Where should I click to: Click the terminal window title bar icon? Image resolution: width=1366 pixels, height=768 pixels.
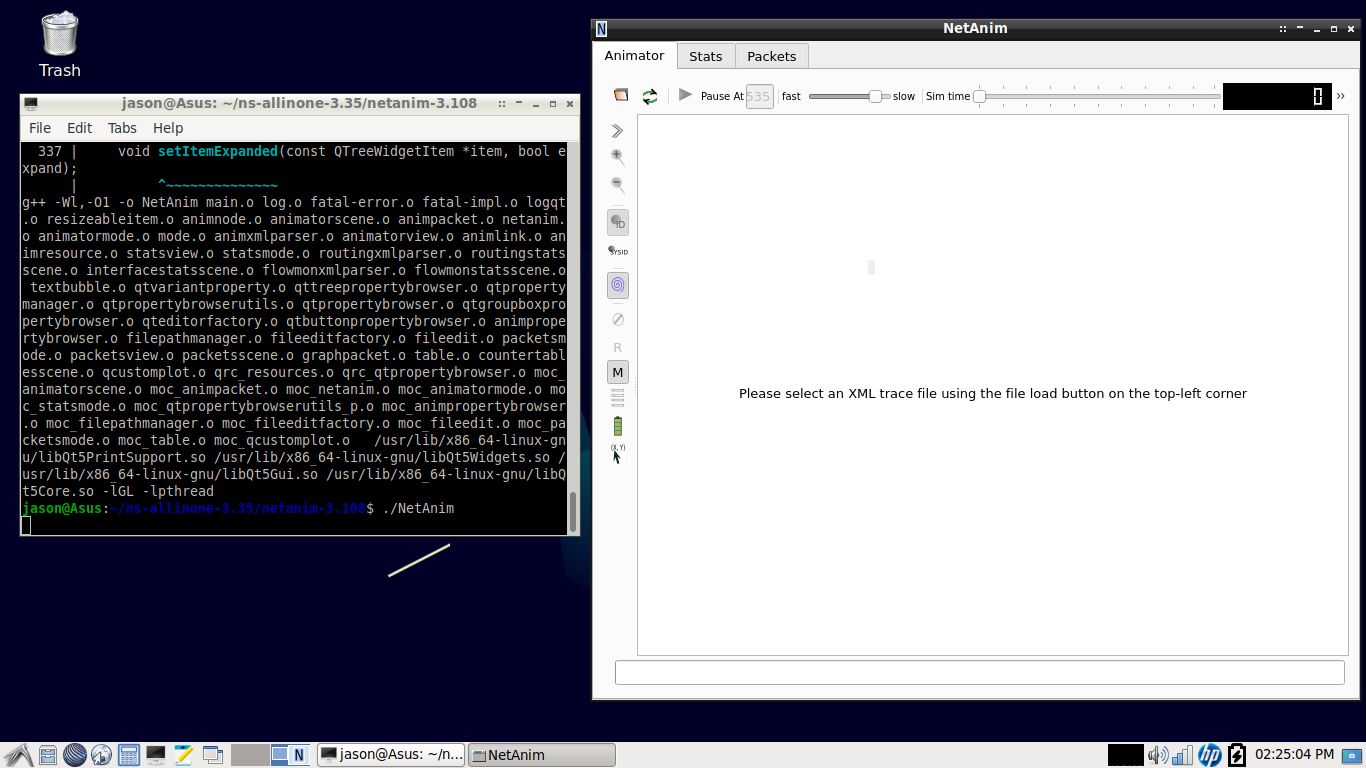[31, 103]
